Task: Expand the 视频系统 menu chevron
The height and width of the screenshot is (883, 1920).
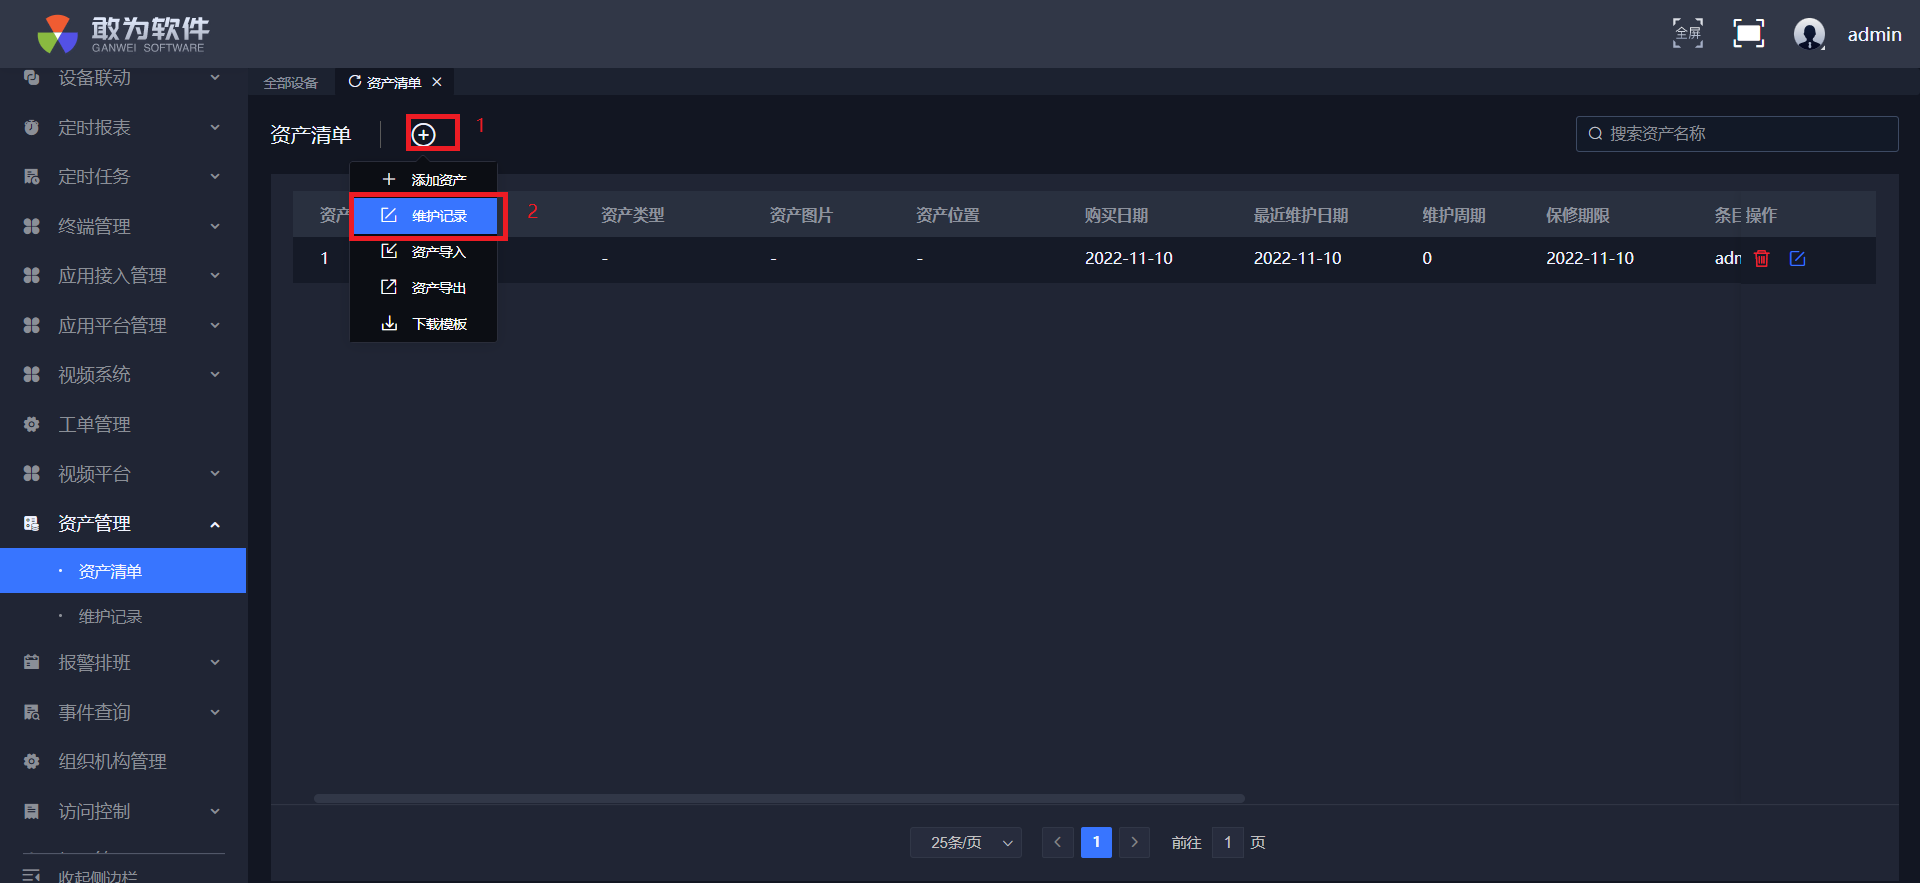Action: coord(215,374)
